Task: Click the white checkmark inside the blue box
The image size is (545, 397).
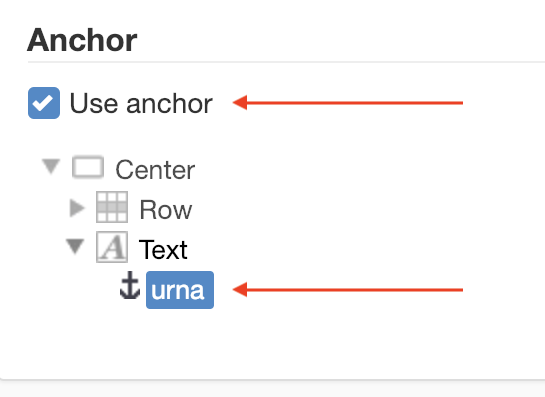Action: point(43,103)
